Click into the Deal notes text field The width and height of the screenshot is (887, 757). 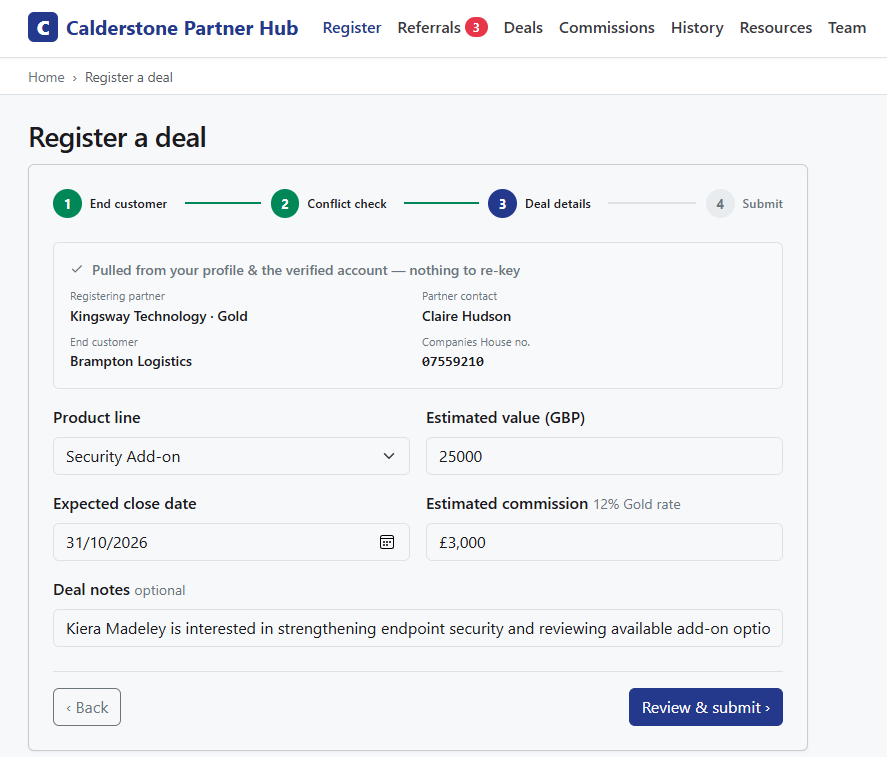417,628
